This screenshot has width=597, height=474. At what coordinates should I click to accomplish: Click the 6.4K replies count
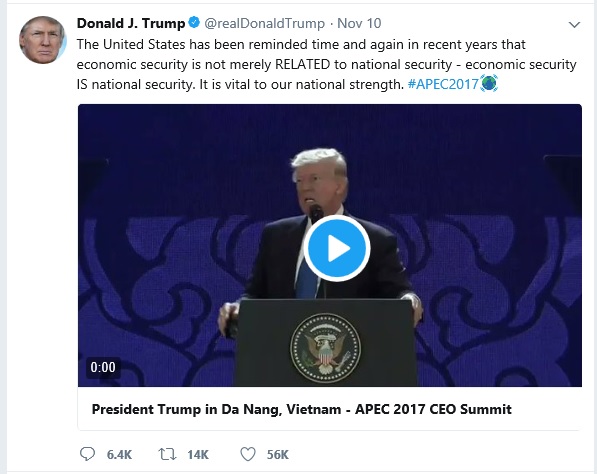119,455
